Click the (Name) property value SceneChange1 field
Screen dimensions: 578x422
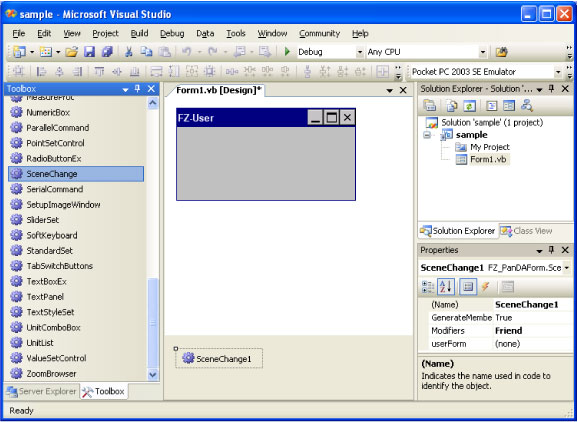[x=533, y=305]
